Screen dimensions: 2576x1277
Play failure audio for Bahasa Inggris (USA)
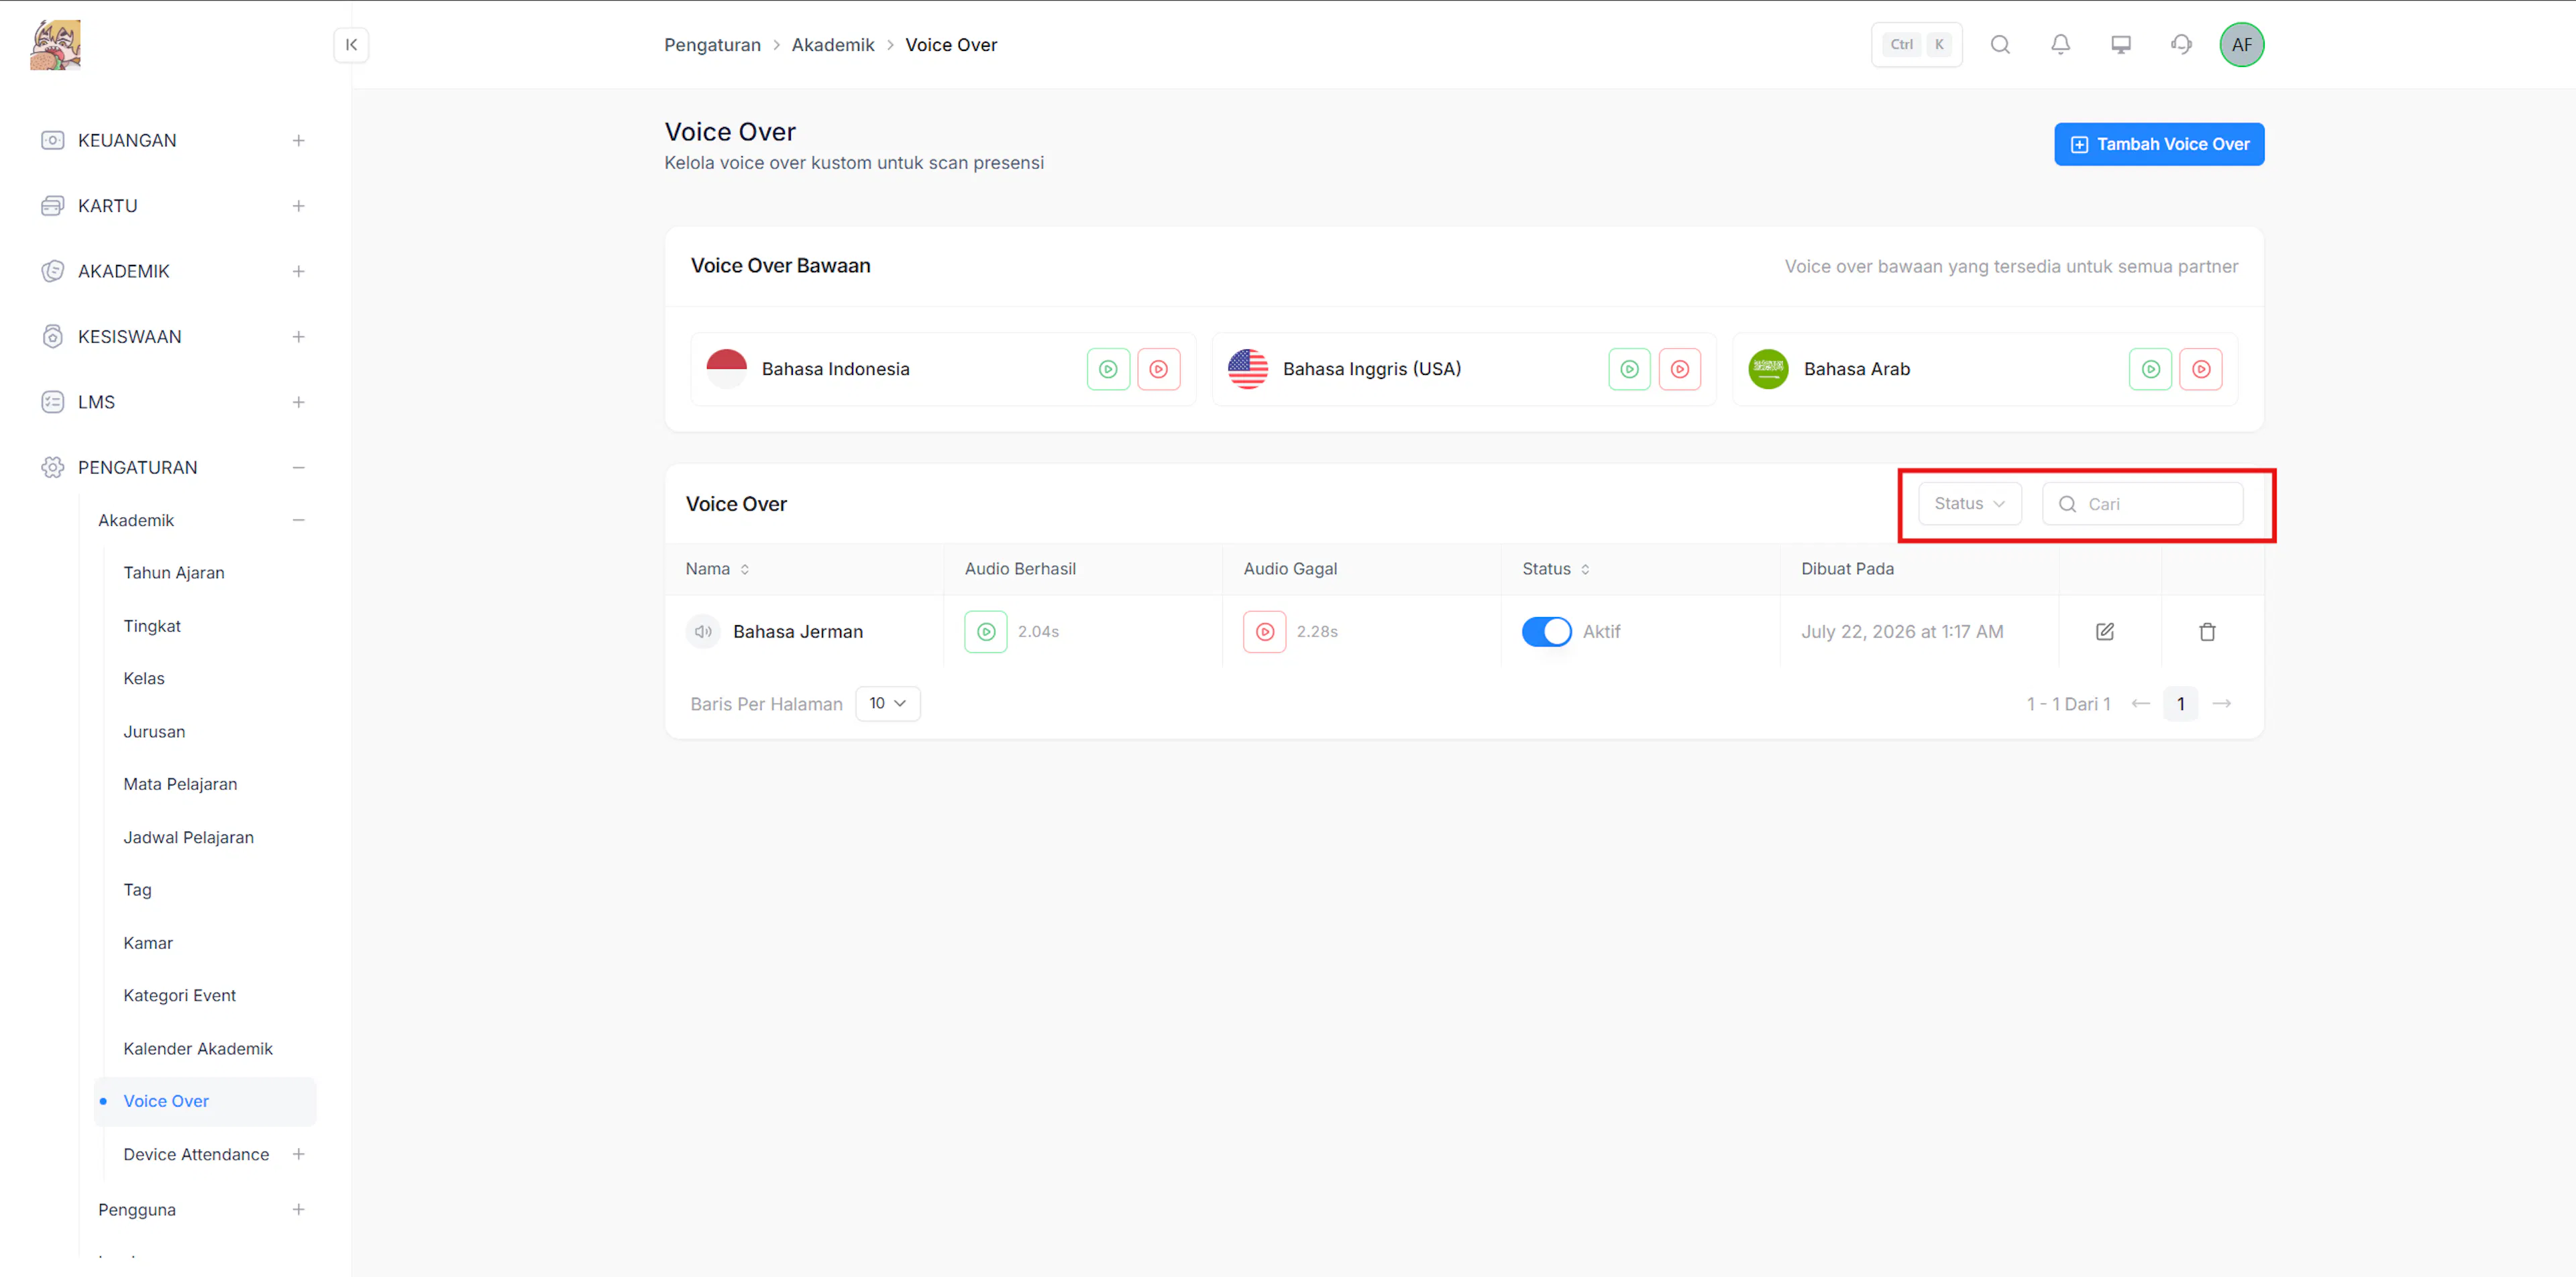point(1679,369)
